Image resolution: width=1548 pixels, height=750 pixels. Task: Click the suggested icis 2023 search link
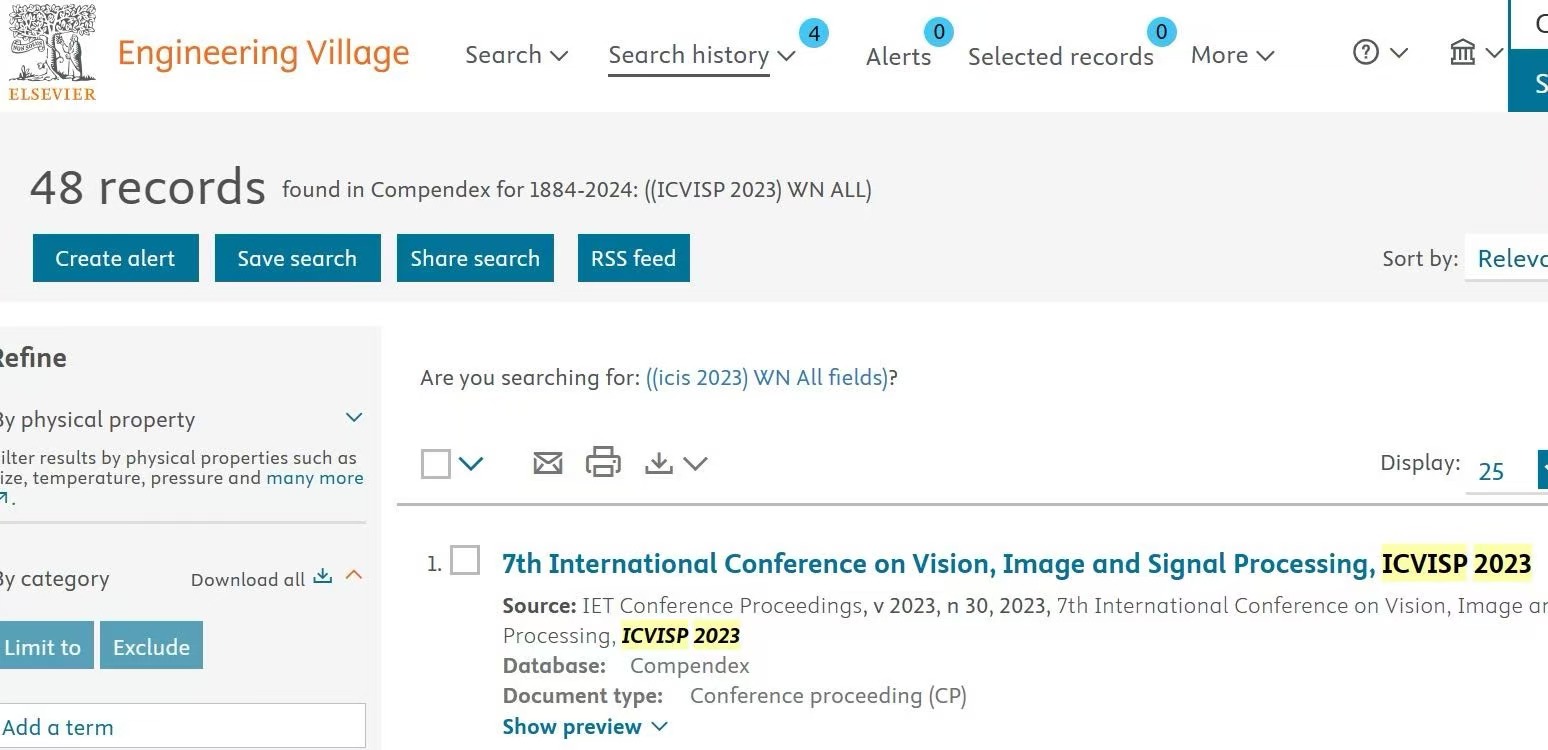767,378
